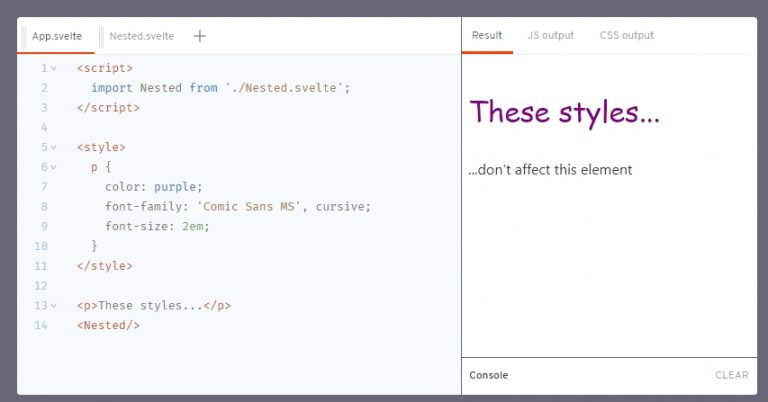Select the App.svelte file tab
Image resolution: width=768 pixels, height=402 pixels.
57,36
